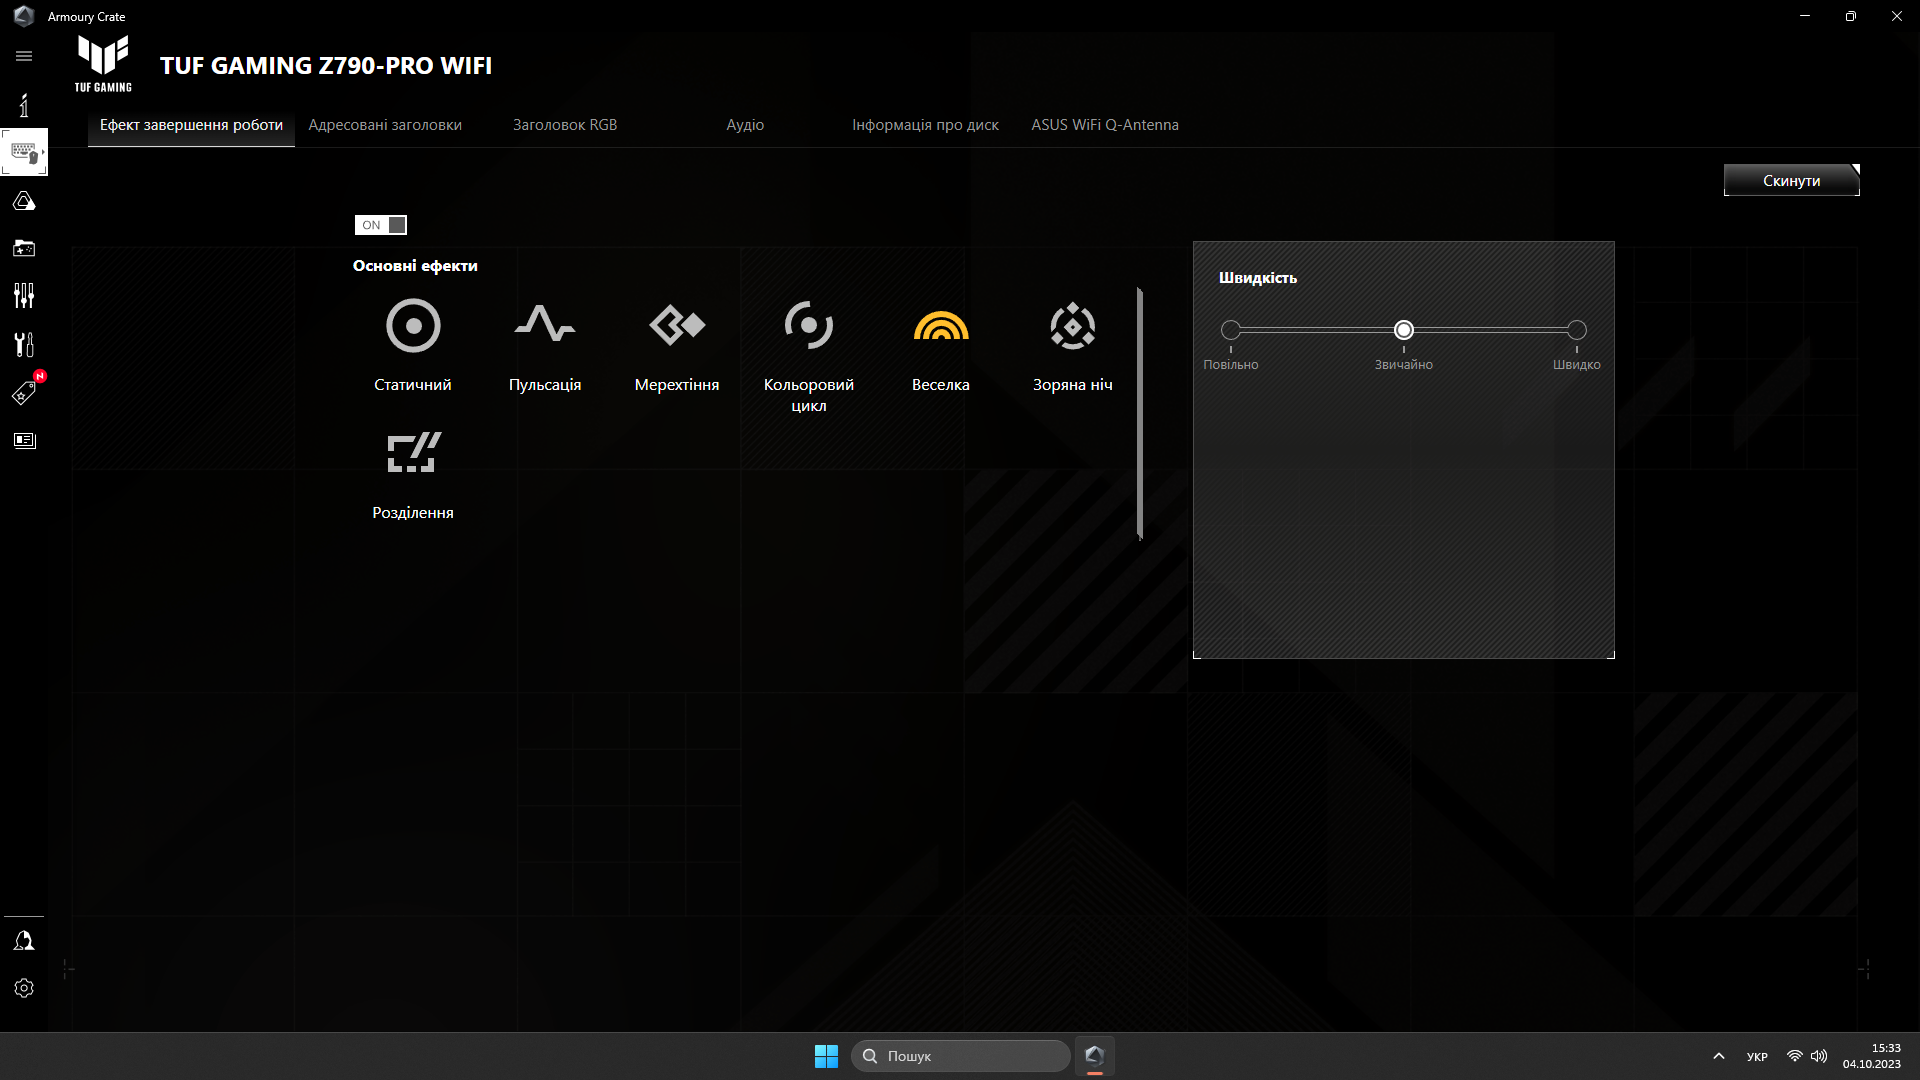1920x1080 pixels.
Task: Open the Wi-Fi network tray icon
Action: pyautogui.click(x=1795, y=1056)
